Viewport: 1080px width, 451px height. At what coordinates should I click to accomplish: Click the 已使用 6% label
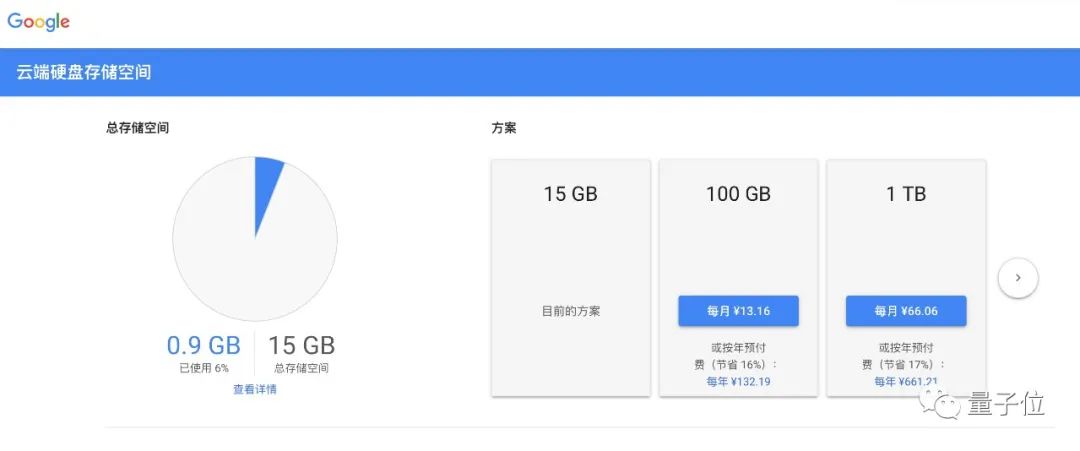[x=204, y=368]
